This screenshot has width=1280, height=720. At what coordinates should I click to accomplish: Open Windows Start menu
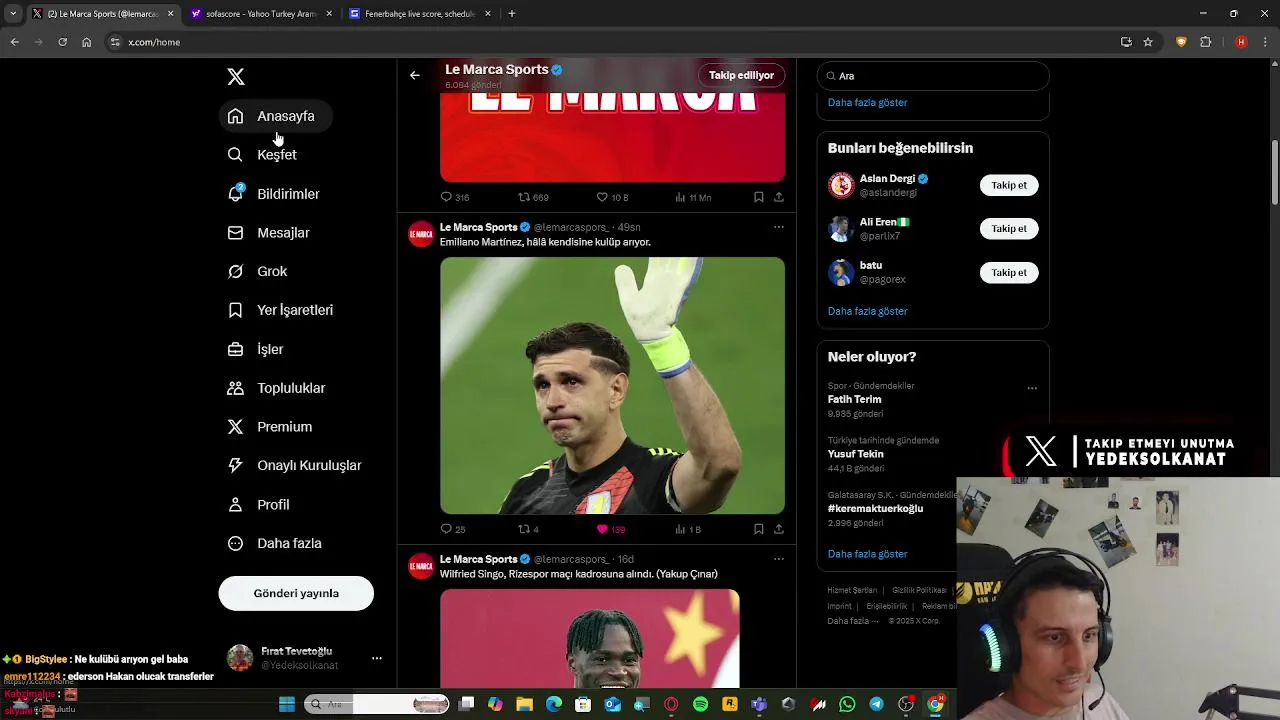[287, 705]
